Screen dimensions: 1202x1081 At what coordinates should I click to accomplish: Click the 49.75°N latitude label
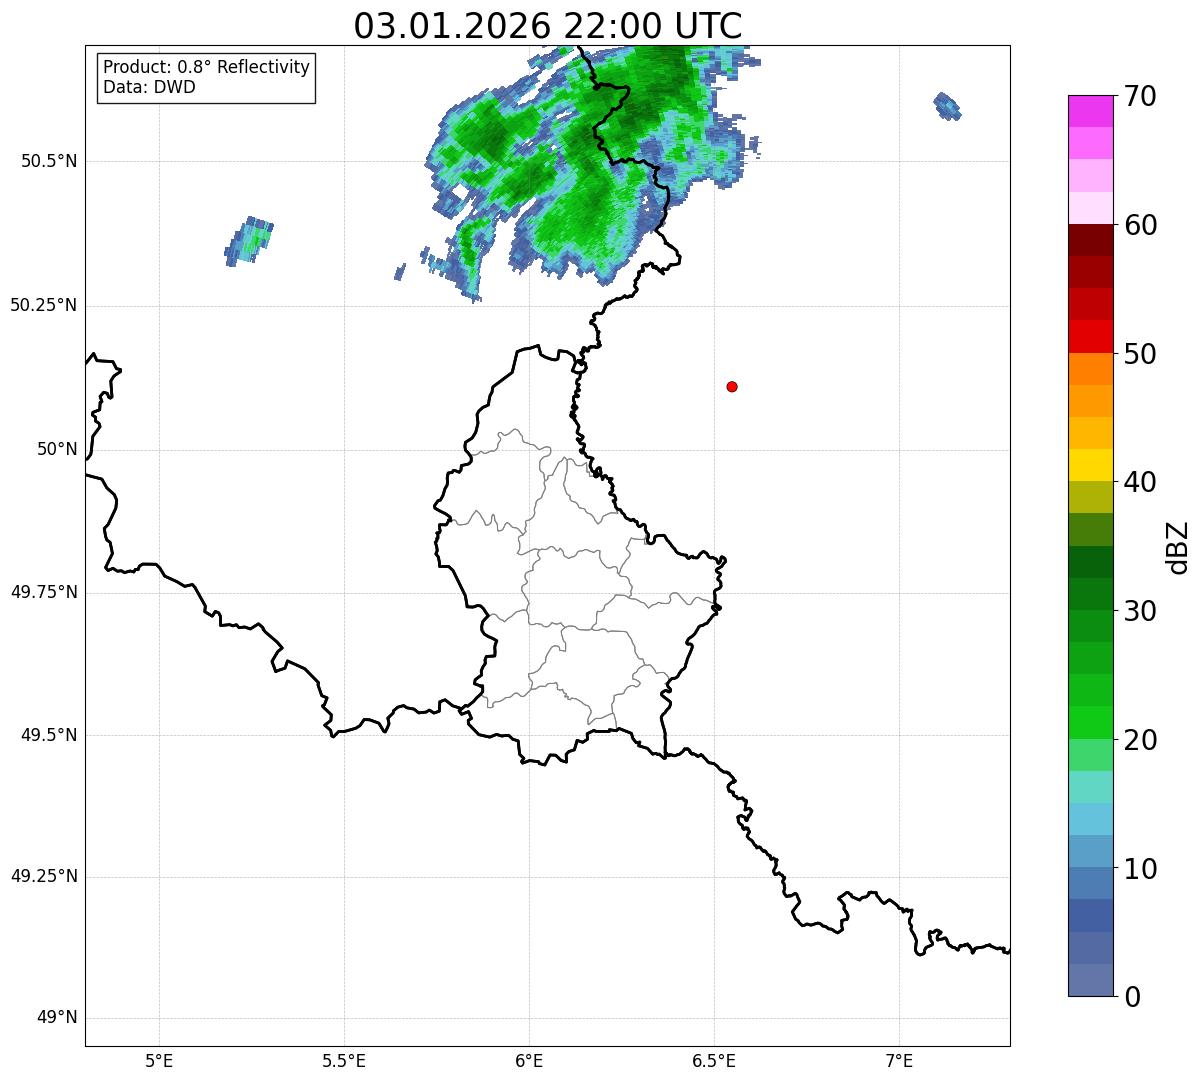pyautogui.click(x=43, y=592)
